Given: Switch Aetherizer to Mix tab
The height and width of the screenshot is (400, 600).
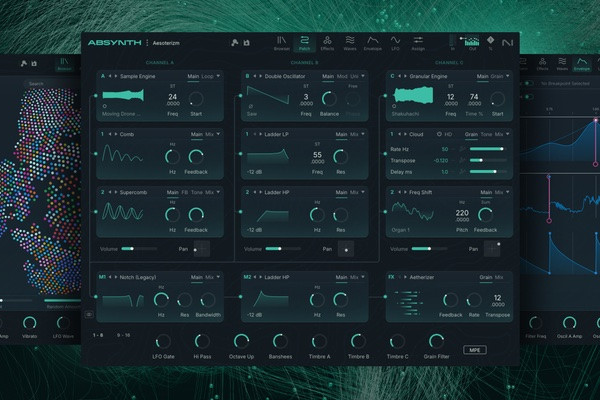Looking at the screenshot, I should (499, 278).
